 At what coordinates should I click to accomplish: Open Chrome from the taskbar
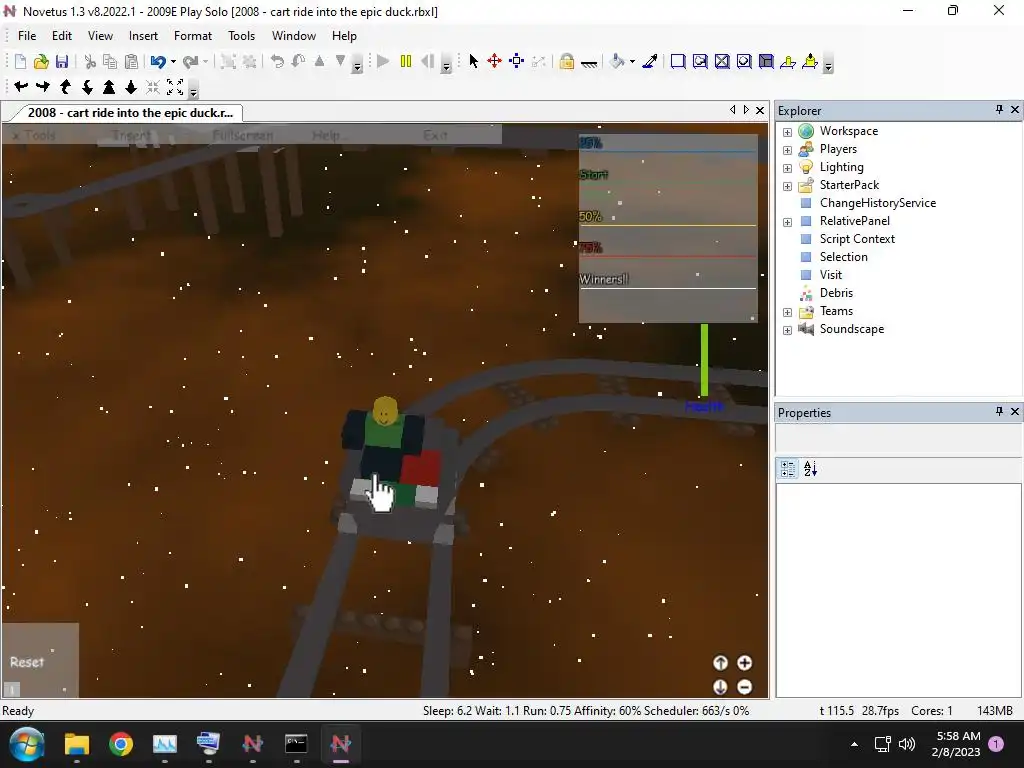tap(121, 744)
